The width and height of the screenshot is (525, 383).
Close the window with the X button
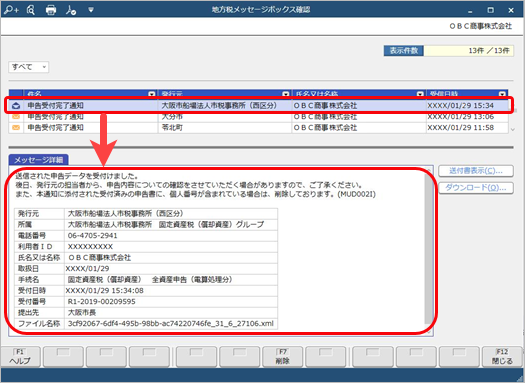511,10
